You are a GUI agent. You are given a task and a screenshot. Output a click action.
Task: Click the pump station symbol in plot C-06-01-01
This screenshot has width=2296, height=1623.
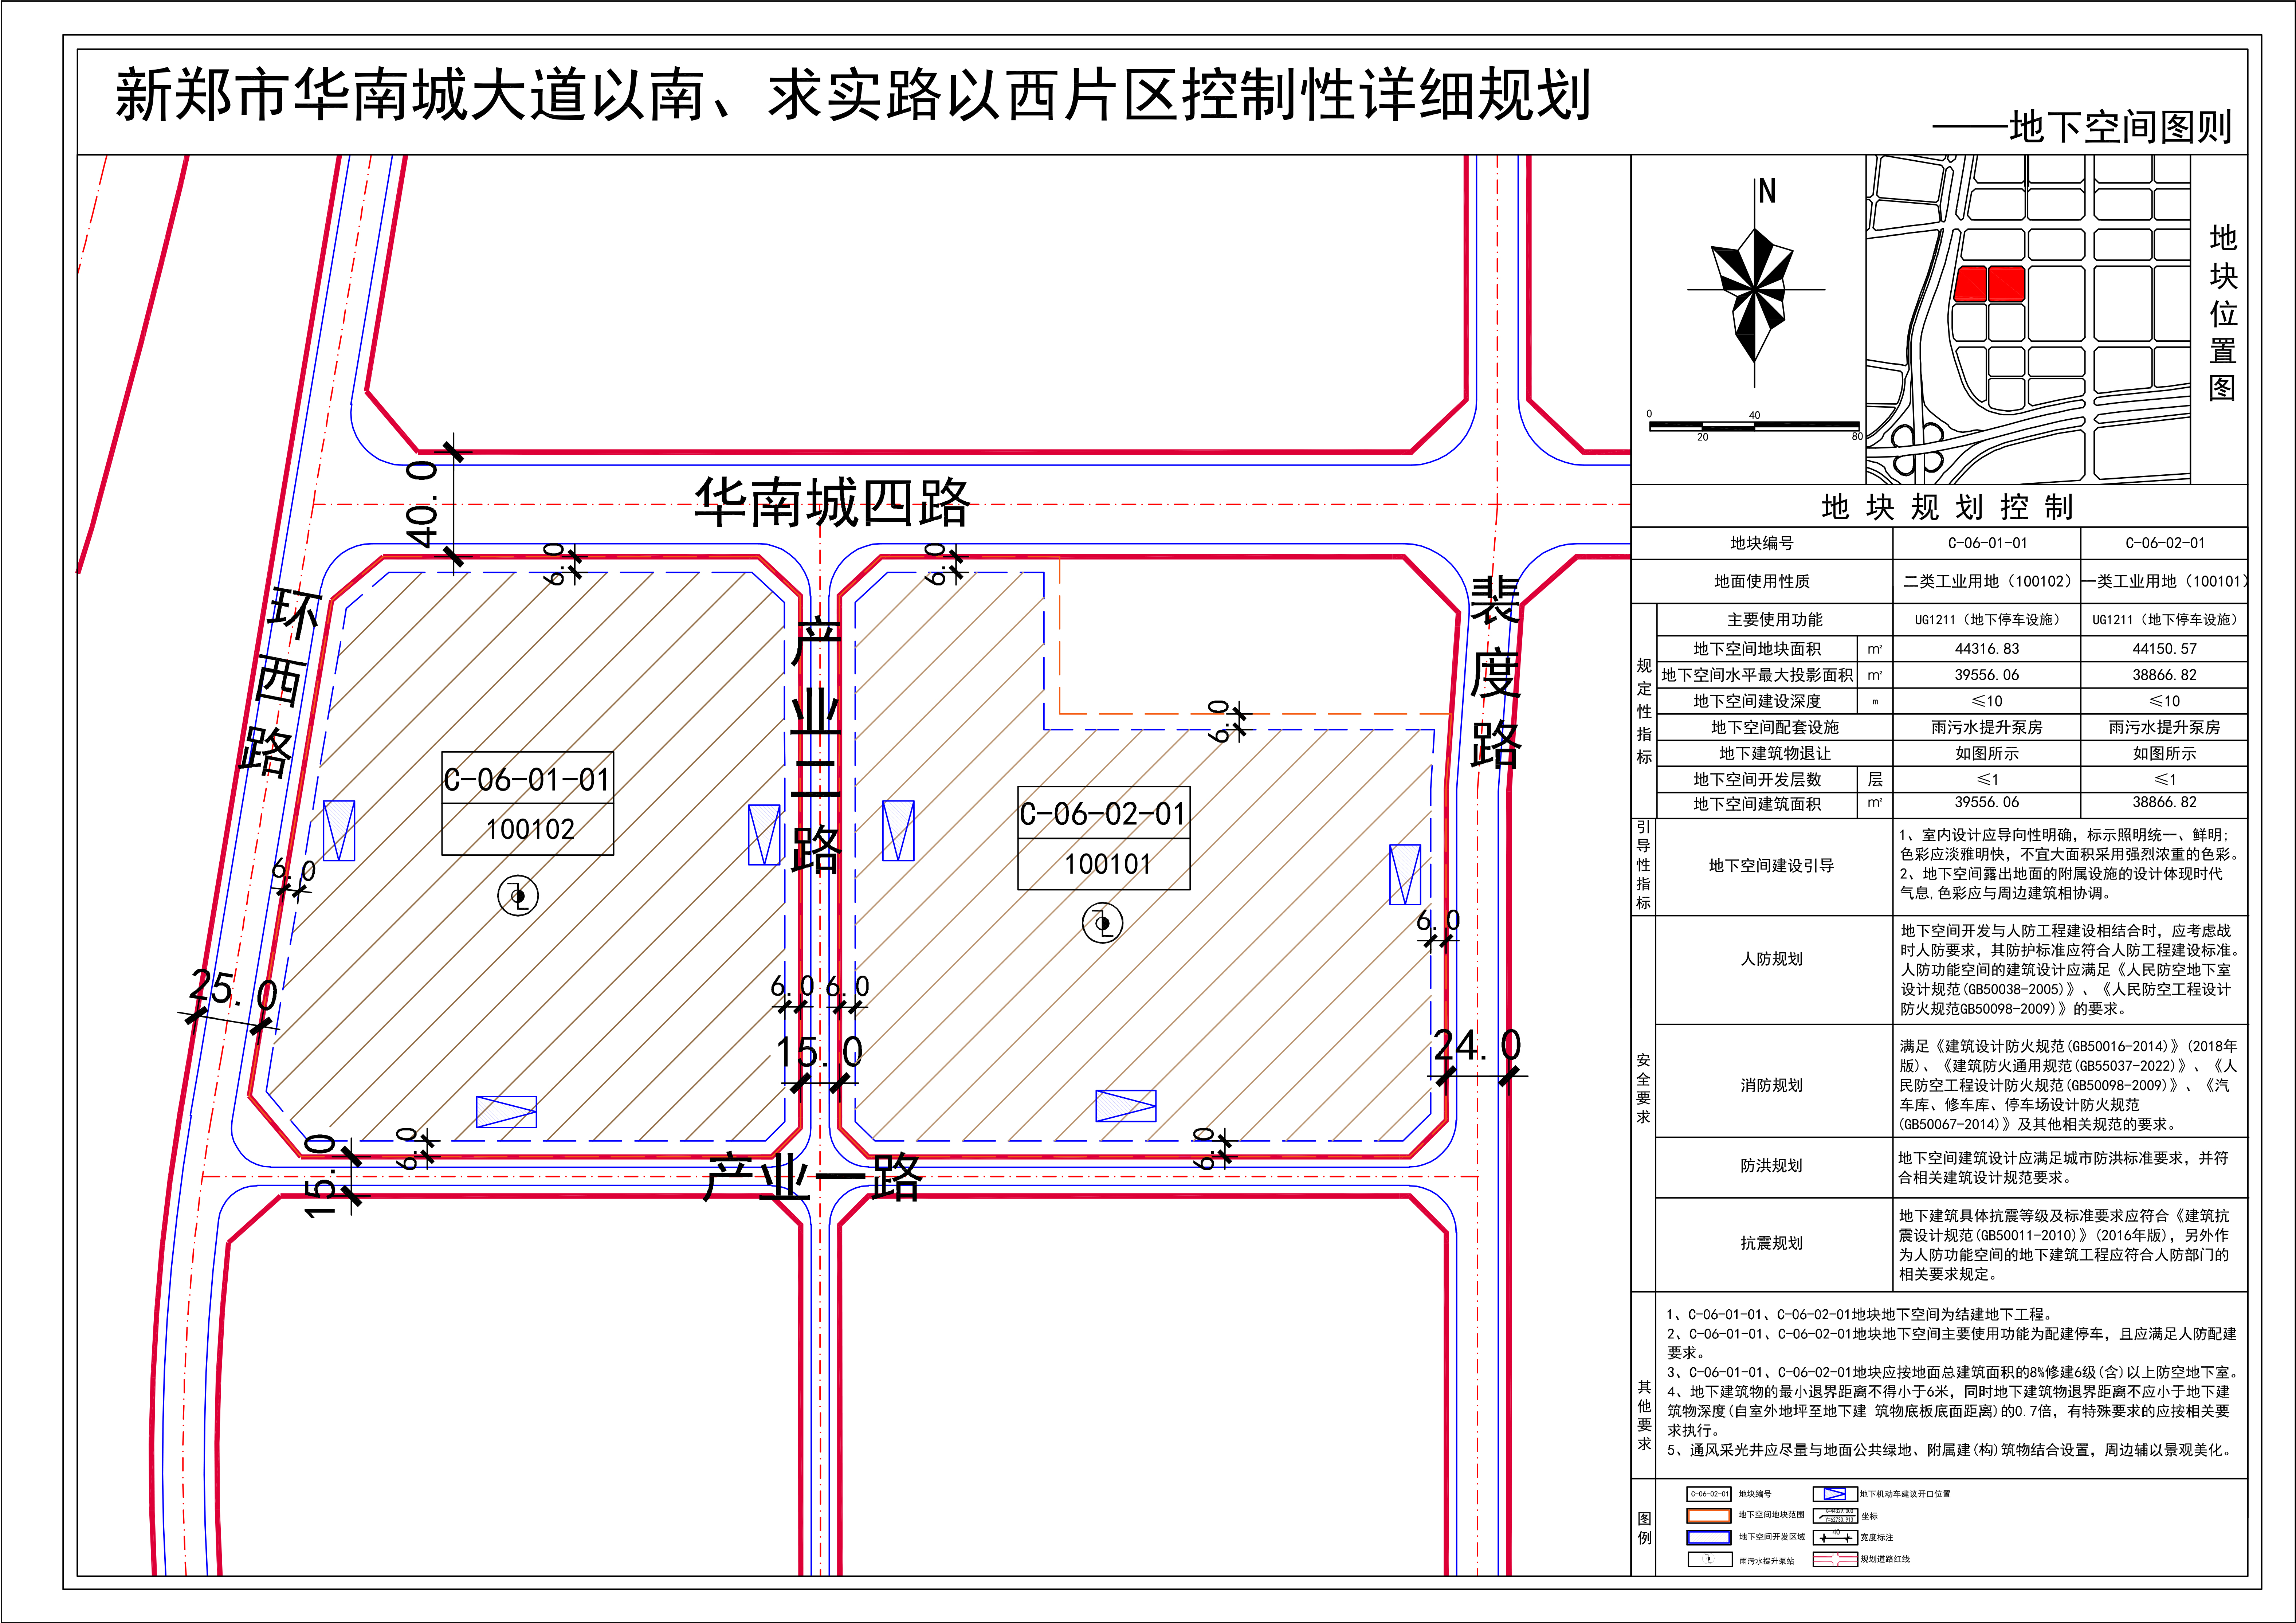518,895
